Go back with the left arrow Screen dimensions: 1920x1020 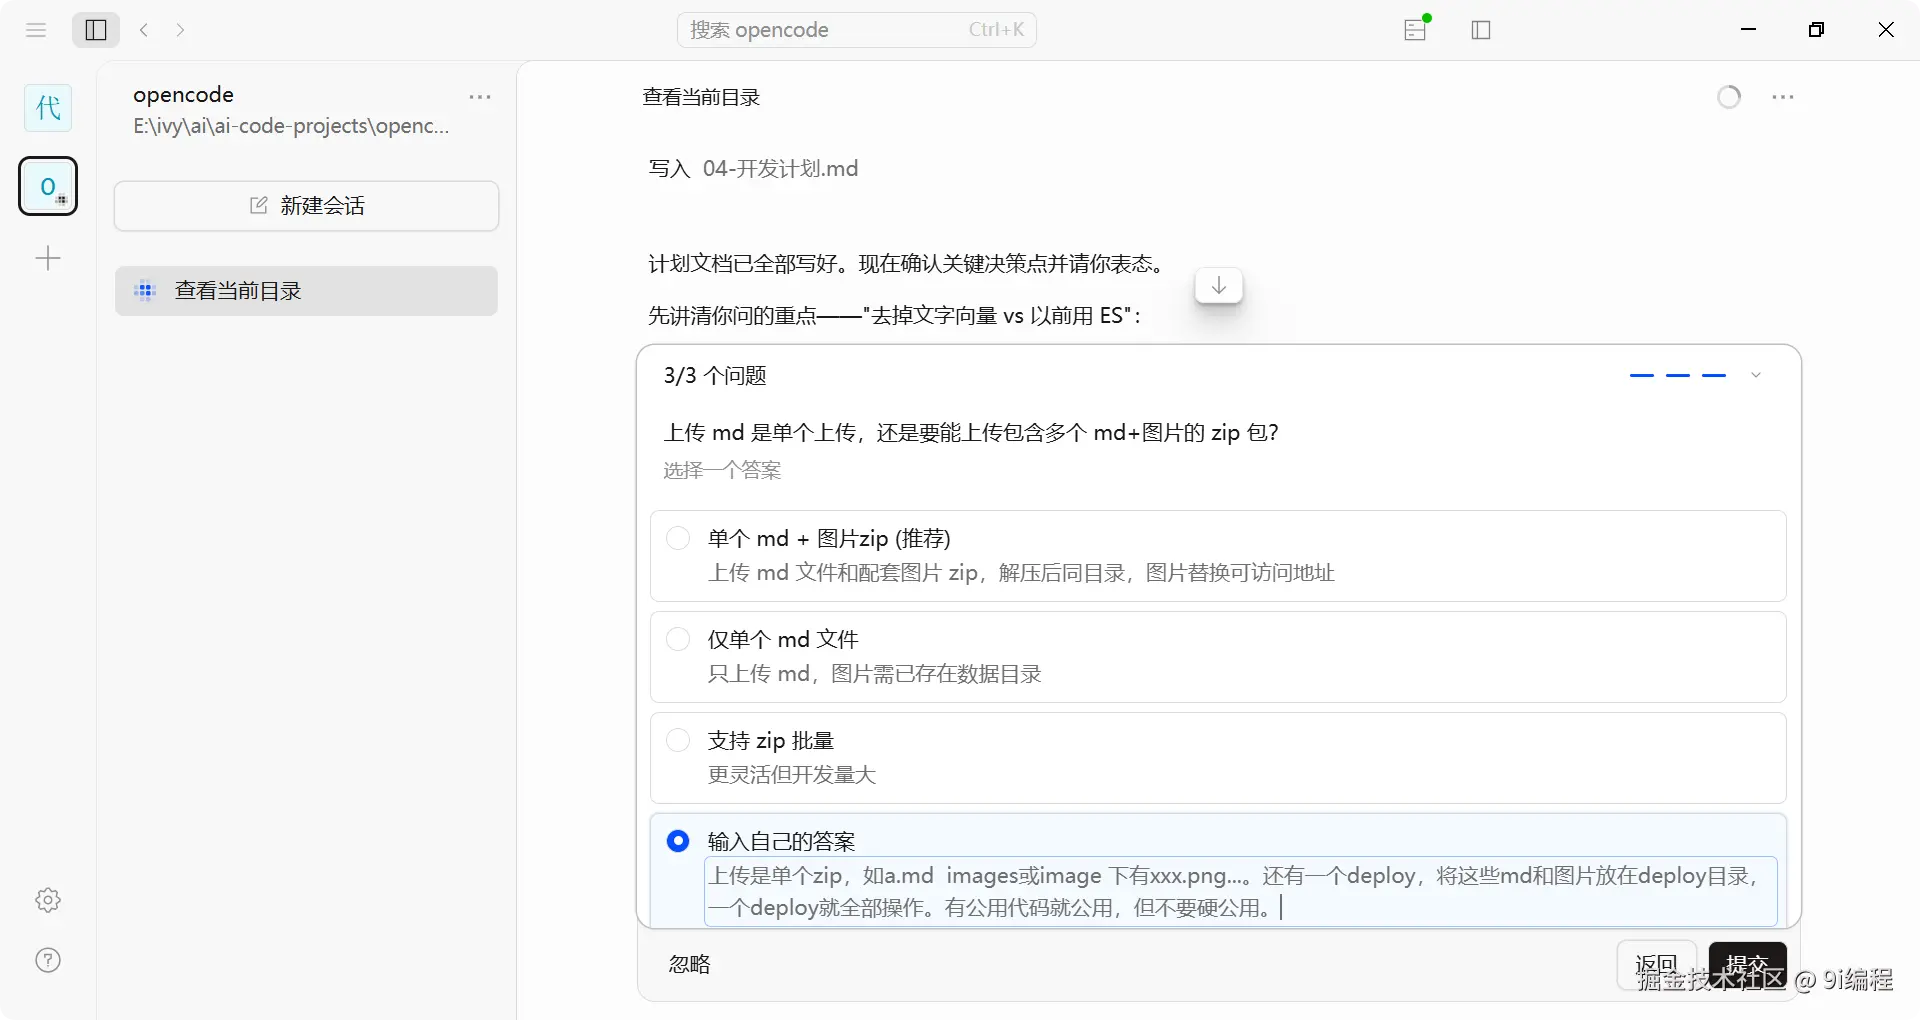coord(144,30)
